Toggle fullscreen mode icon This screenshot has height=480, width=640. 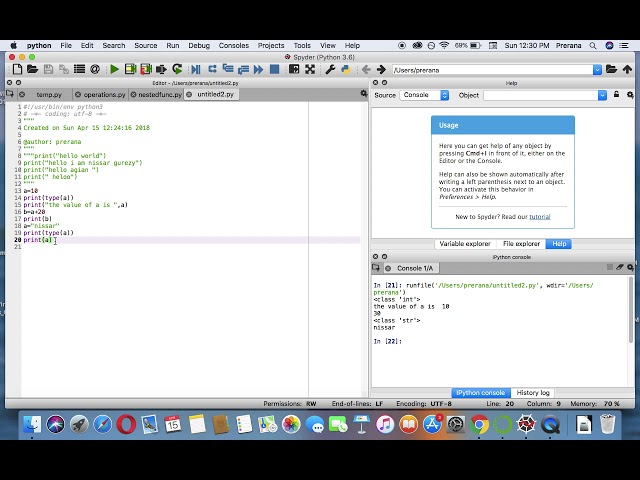(x=310, y=69)
